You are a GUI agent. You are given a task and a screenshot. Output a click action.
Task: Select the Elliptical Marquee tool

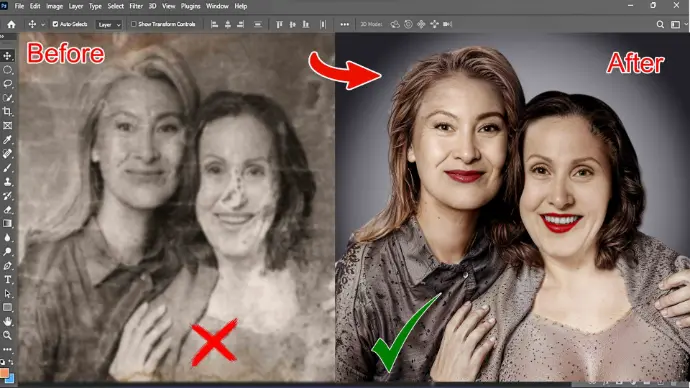coord(7,70)
